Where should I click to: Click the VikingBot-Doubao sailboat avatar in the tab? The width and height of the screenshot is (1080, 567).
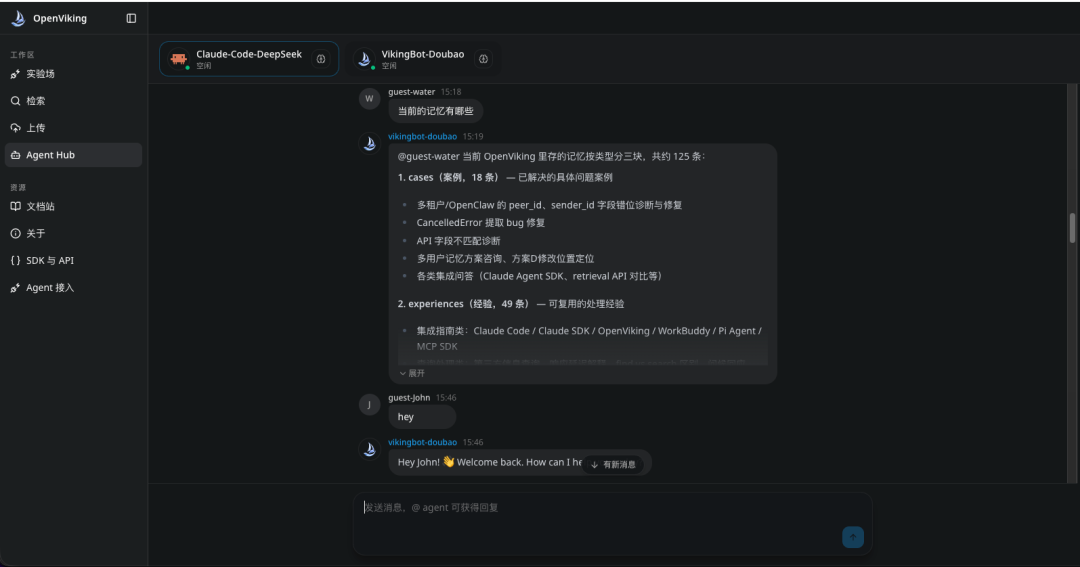(x=365, y=59)
